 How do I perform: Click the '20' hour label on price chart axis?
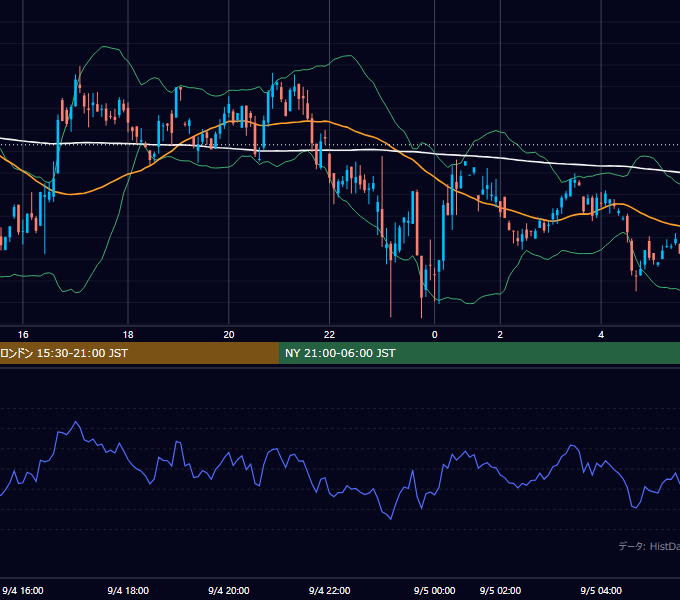[x=229, y=334]
